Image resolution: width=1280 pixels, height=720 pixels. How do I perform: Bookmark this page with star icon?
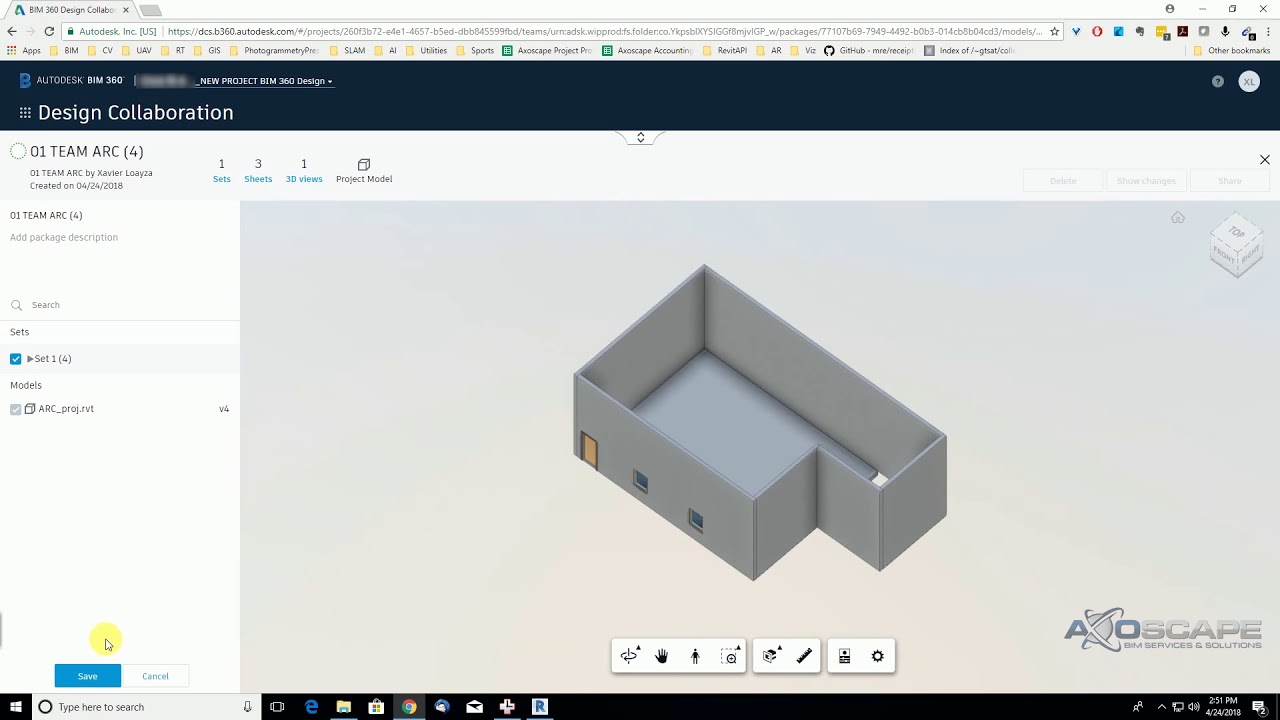coord(1054,31)
